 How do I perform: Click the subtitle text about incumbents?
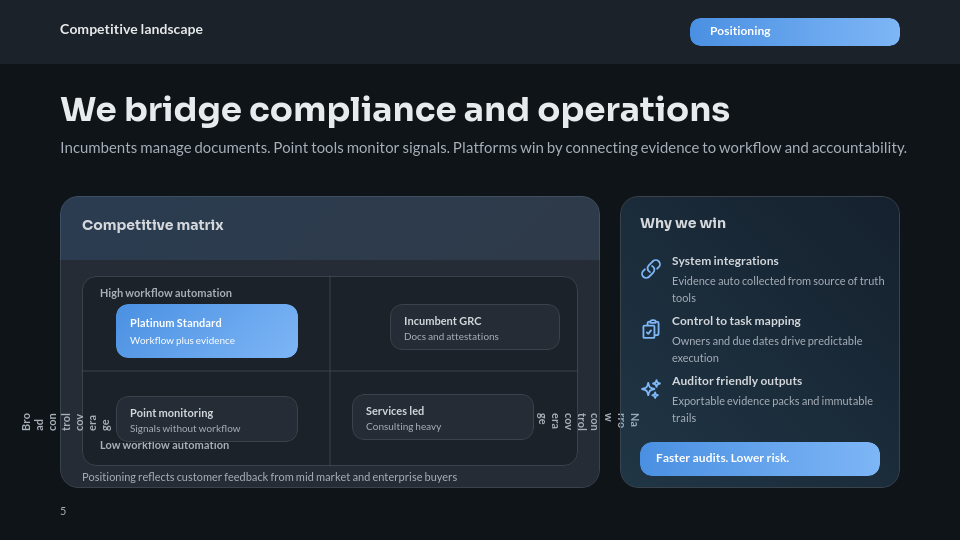click(483, 149)
